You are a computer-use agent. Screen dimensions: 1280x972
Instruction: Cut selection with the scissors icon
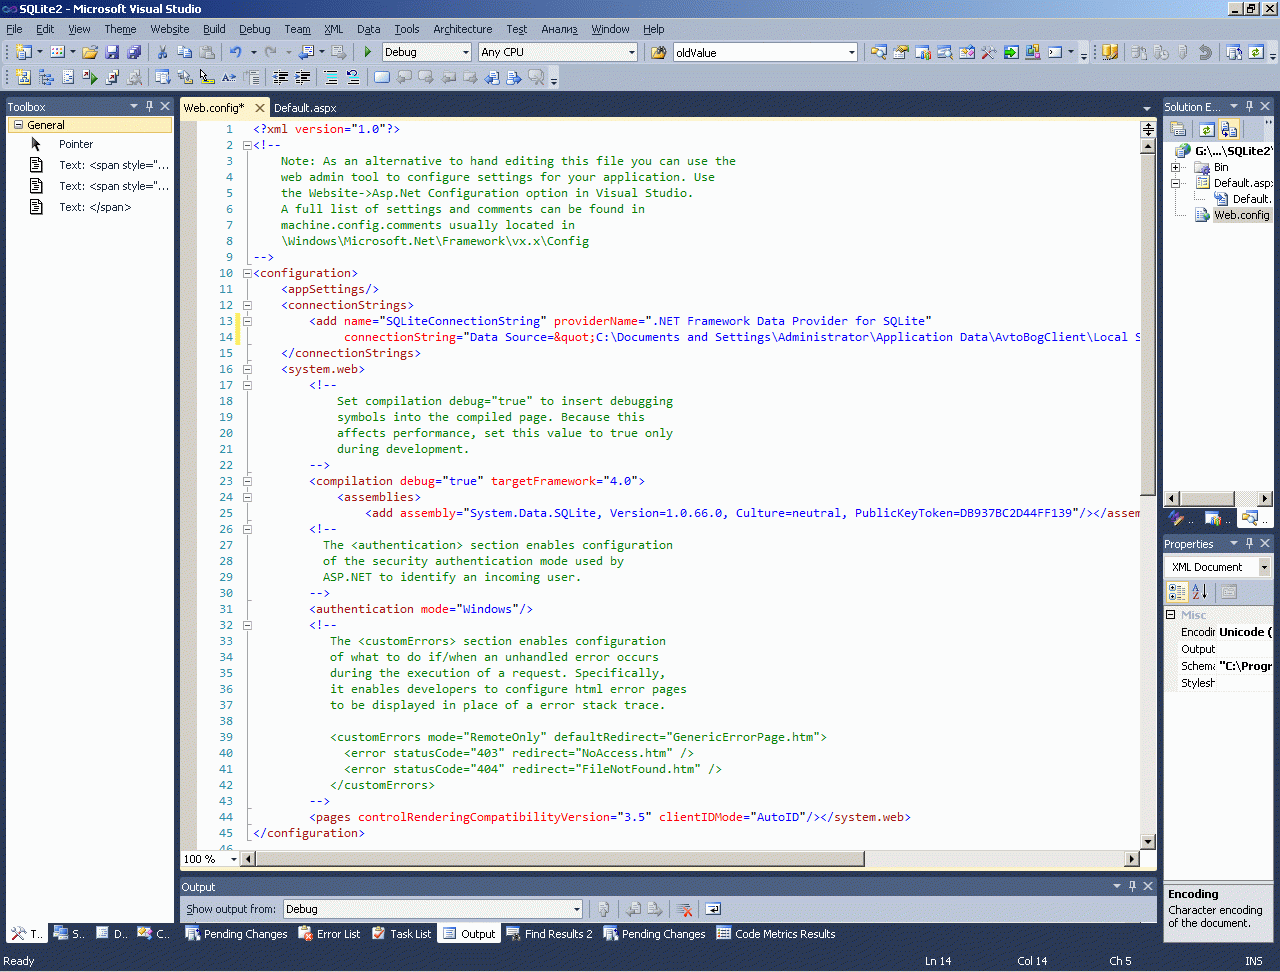(162, 52)
